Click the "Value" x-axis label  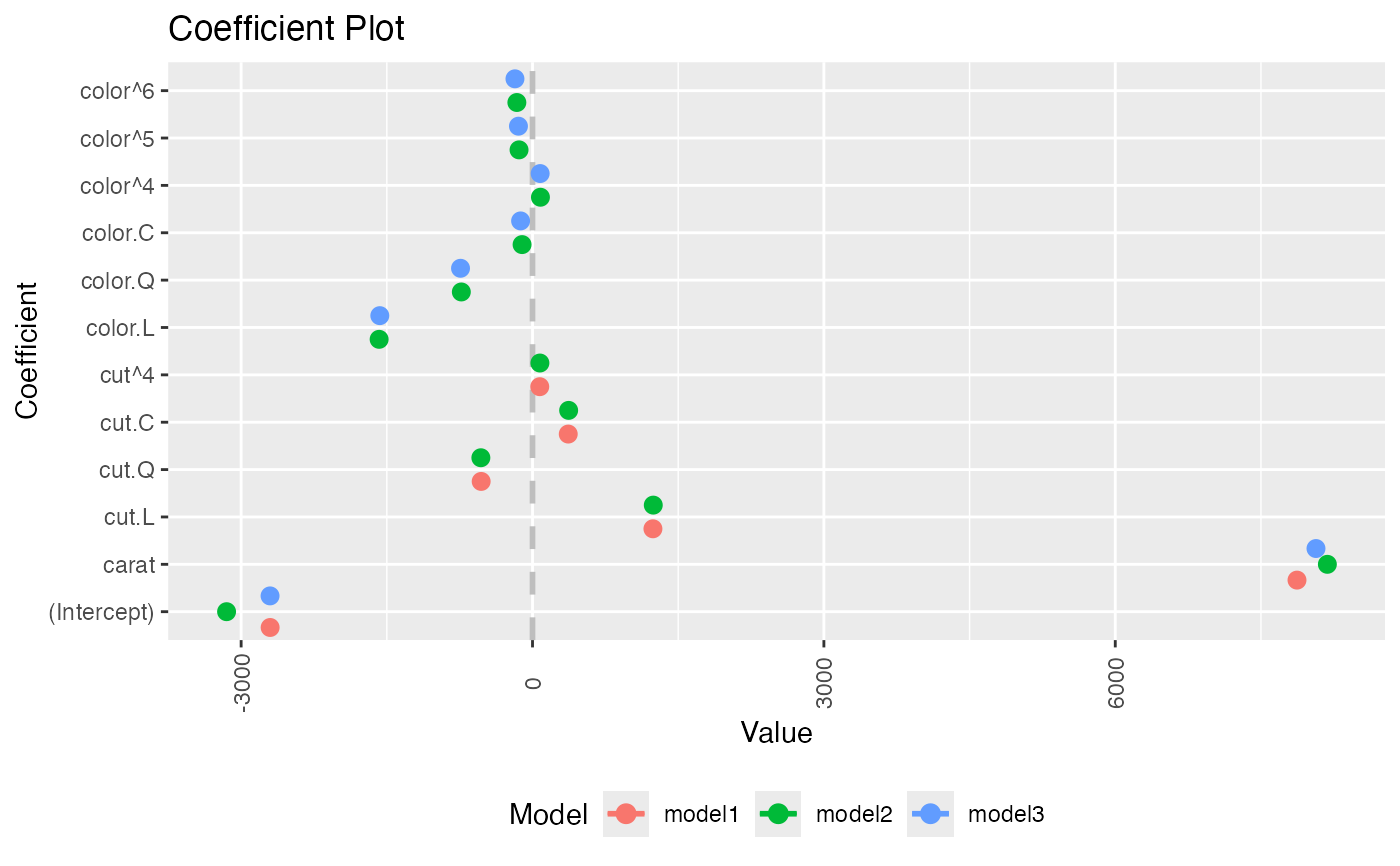pos(776,733)
